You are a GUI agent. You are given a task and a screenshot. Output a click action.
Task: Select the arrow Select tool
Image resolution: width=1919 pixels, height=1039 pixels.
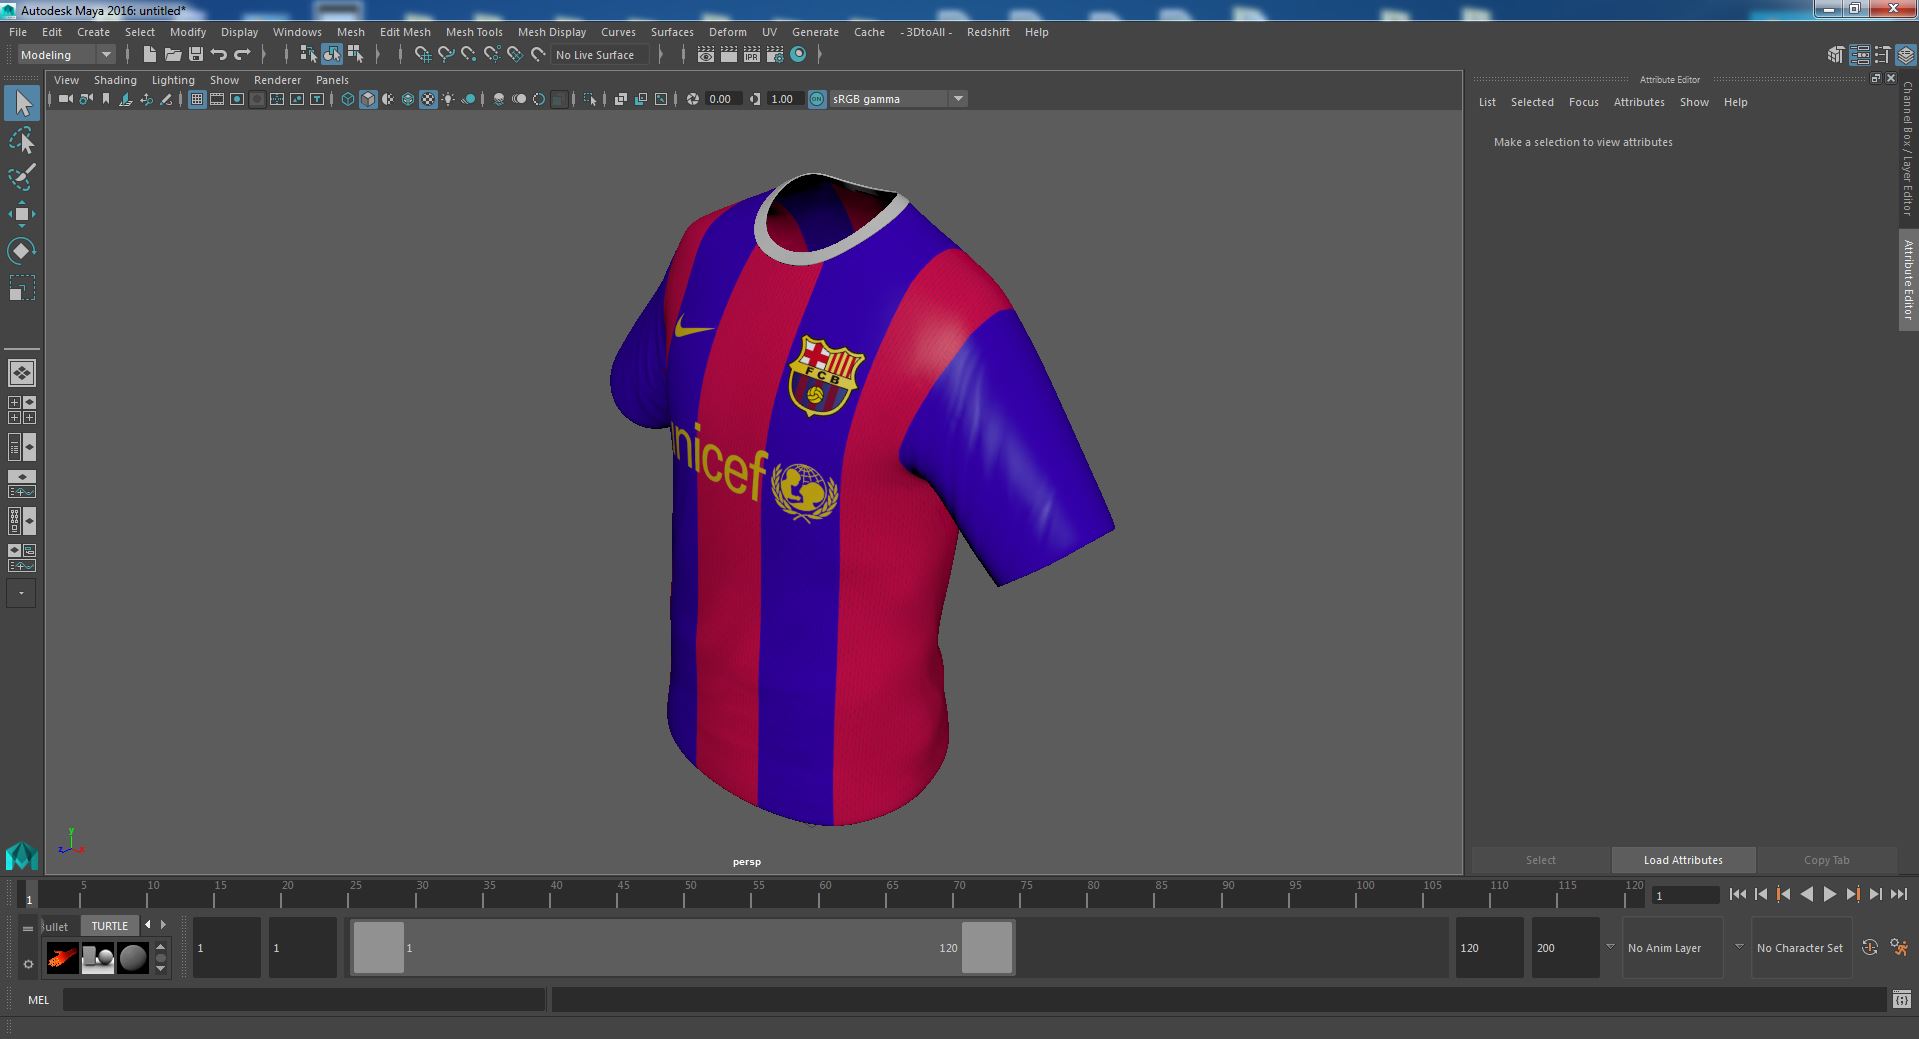pos(22,103)
